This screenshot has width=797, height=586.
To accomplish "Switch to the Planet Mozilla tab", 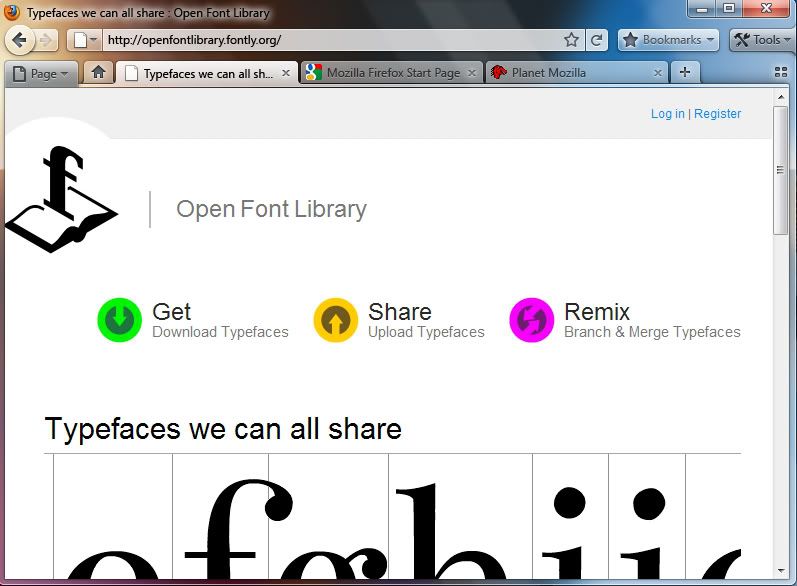I will tap(577, 73).
